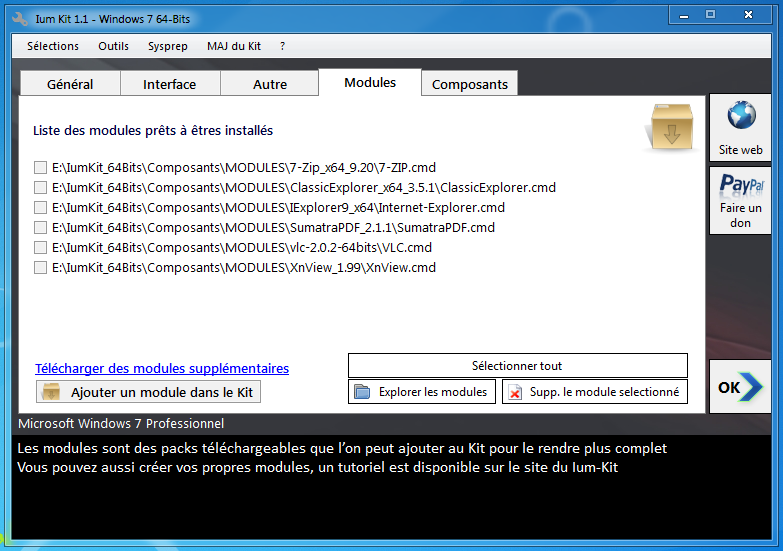The width and height of the screenshot is (783, 551).
Task: Open the ? help menu
Action: coord(283,46)
